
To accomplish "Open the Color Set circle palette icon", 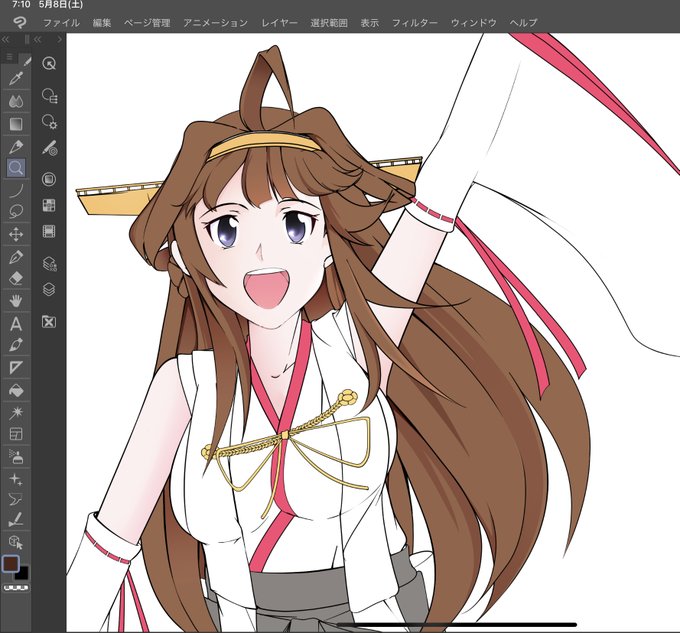I will point(49,179).
